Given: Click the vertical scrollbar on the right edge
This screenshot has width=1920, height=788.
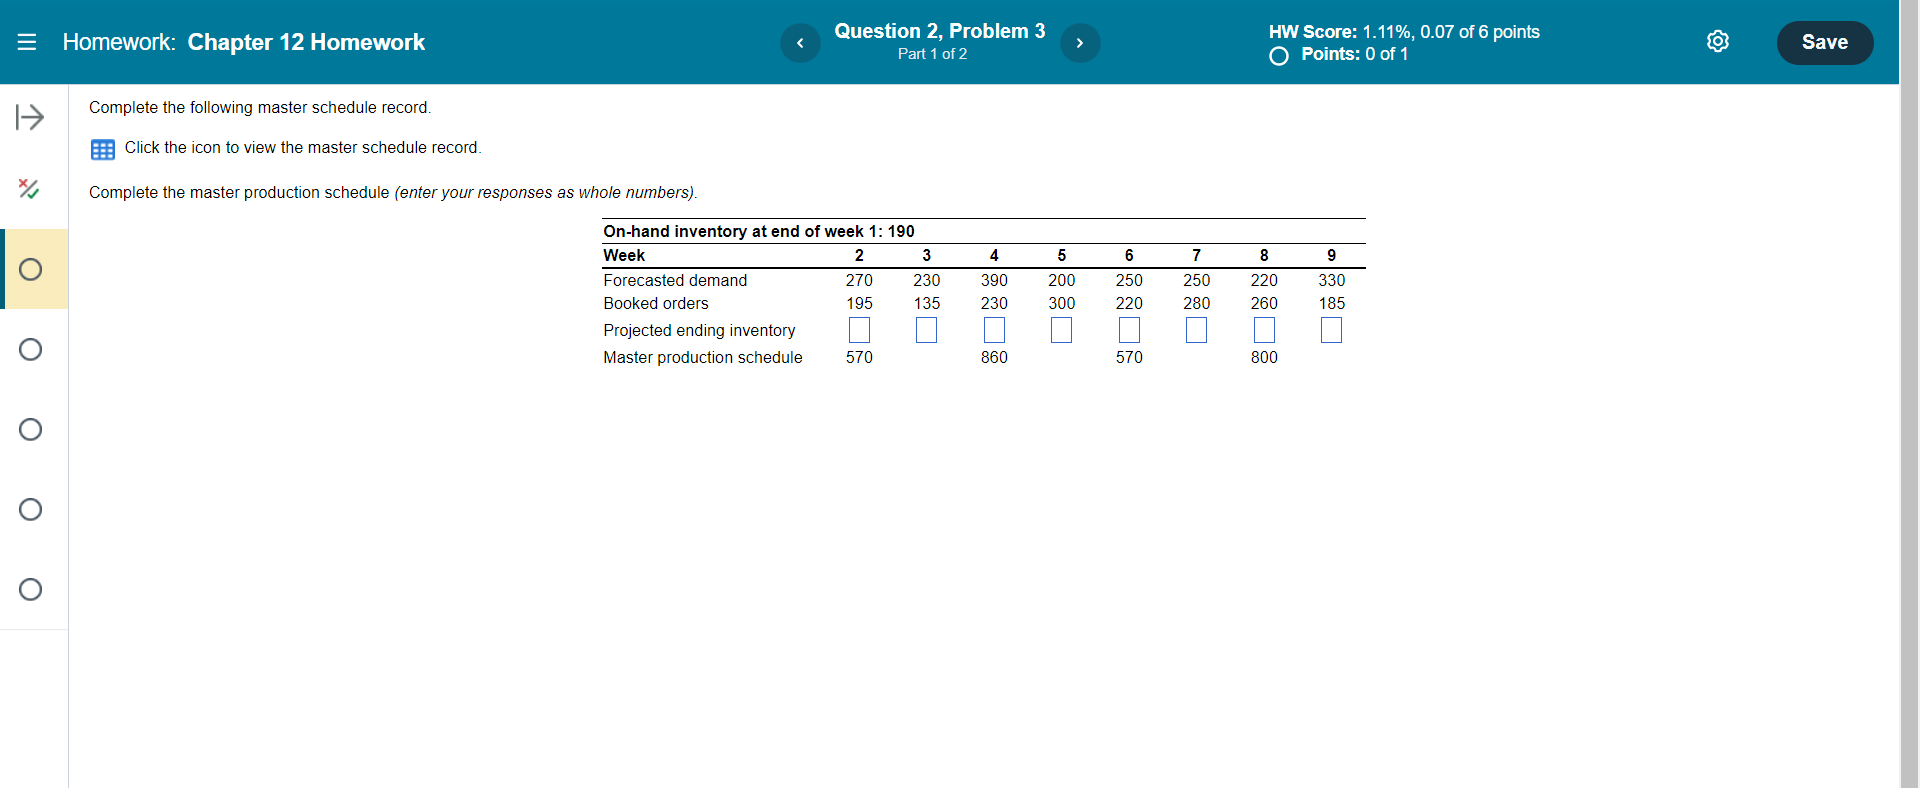Looking at the screenshot, I should pos(1909,394).
